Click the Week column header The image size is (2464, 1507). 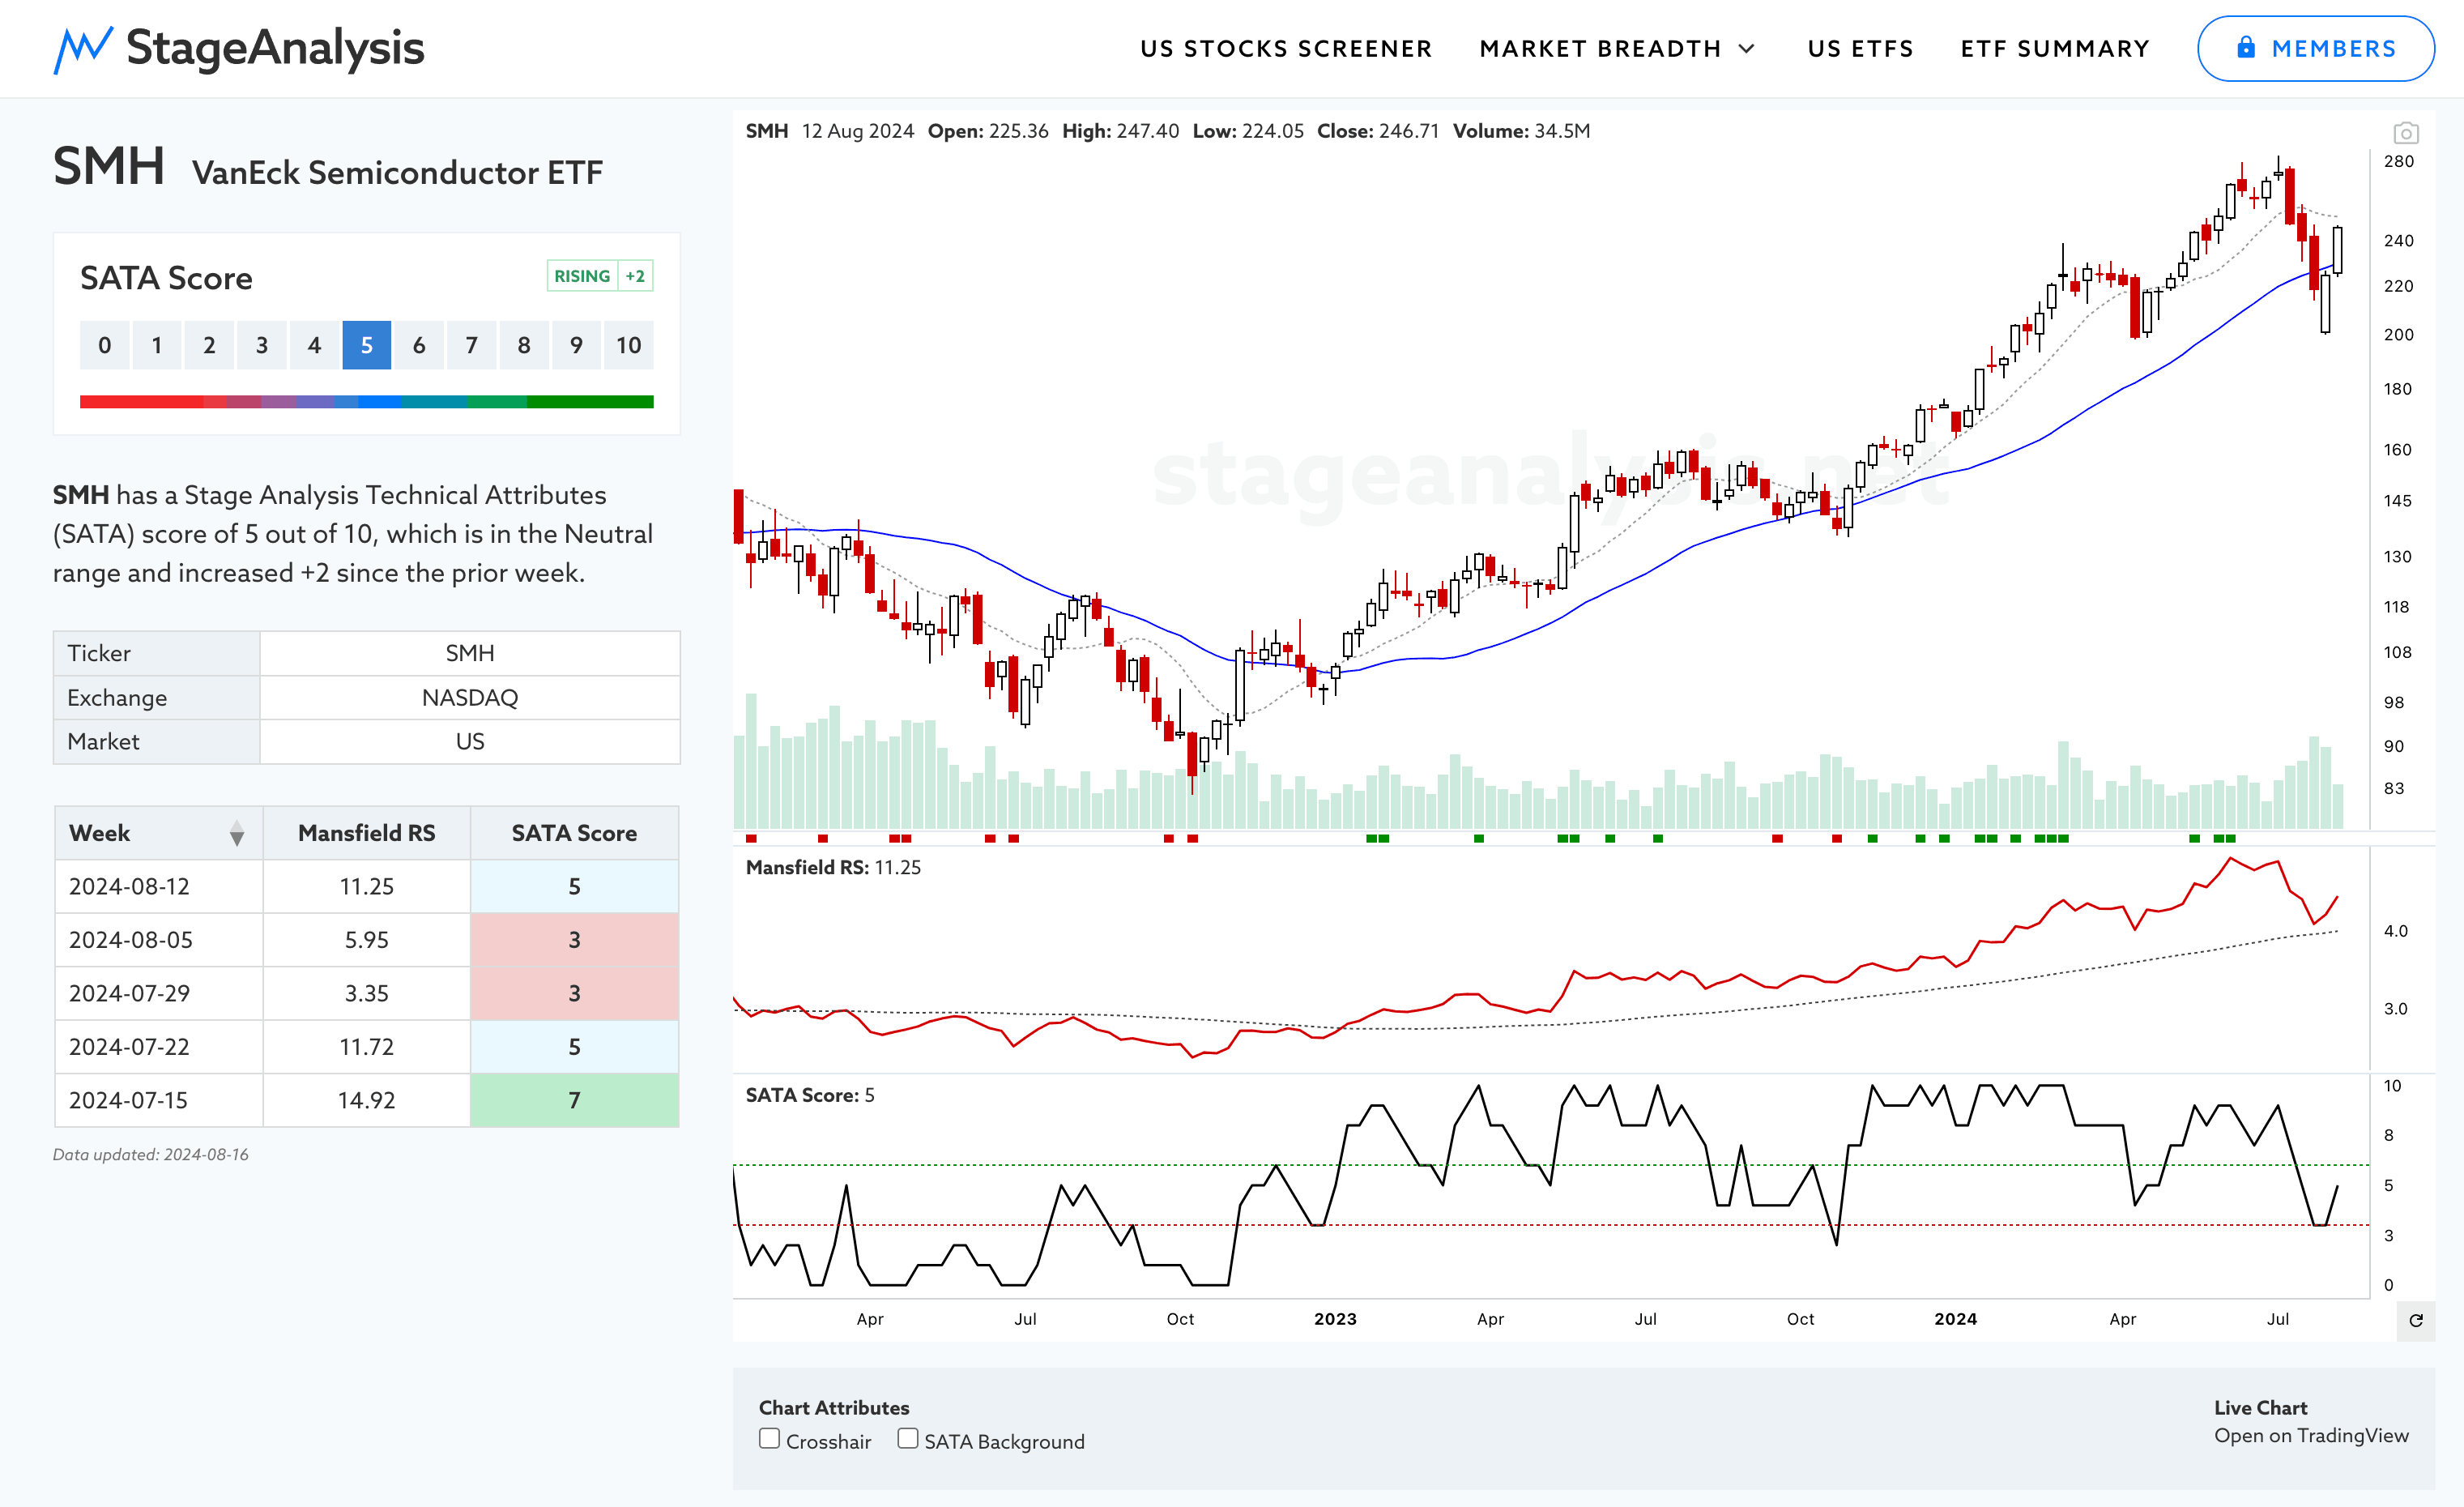coord(159,833)
